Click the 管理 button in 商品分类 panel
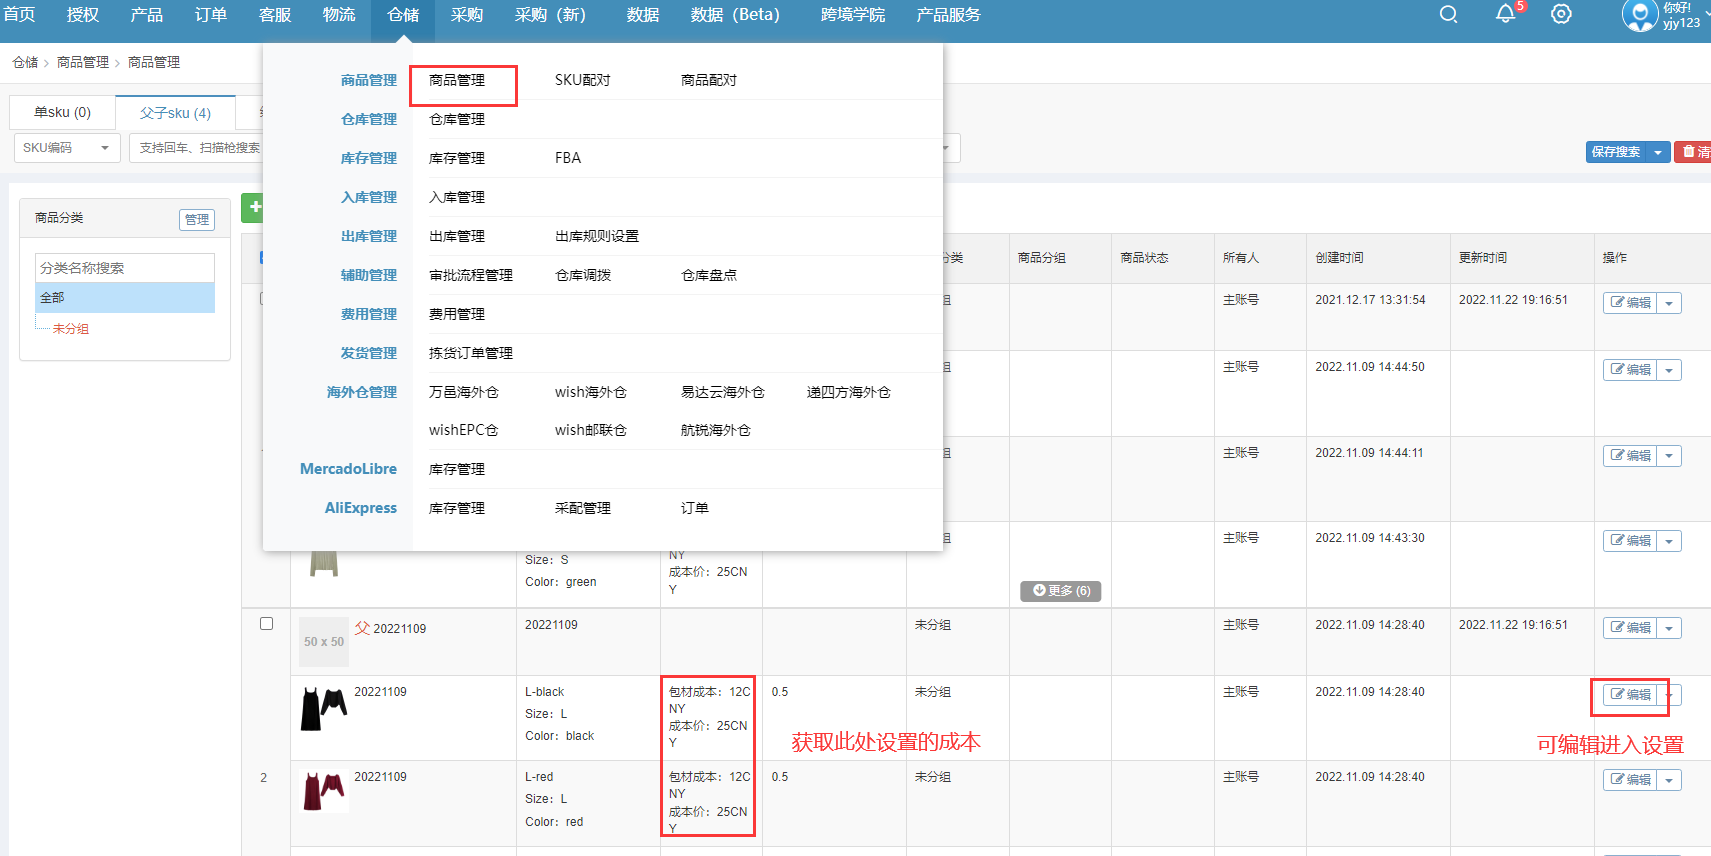The image size is (1711, 856). pos(197,220)
